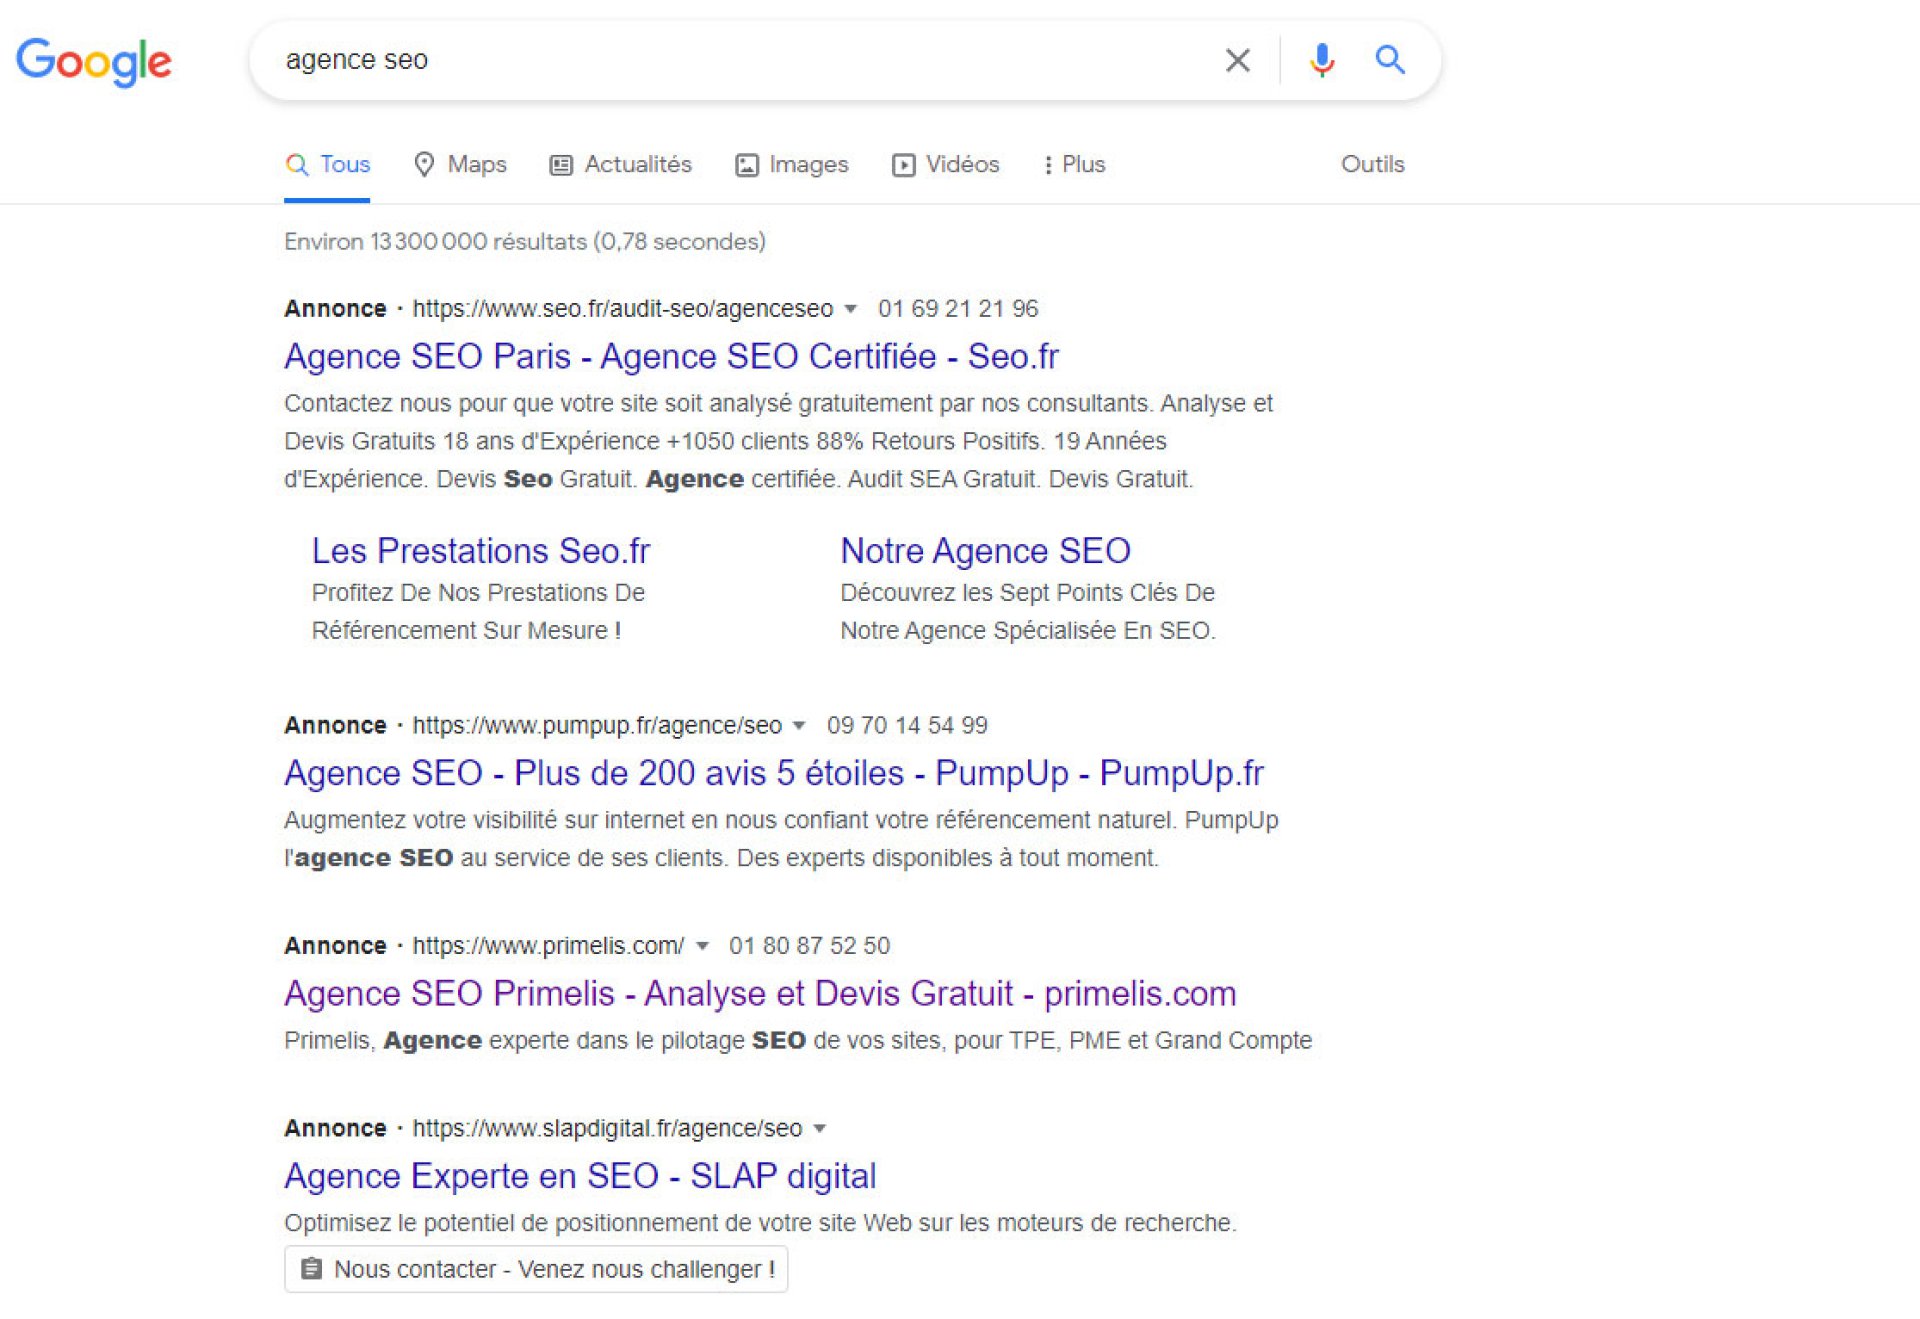
Task: Open 'Agence SEO - Plus de 200 avis' PumpUp result
Action: [774, 773]
